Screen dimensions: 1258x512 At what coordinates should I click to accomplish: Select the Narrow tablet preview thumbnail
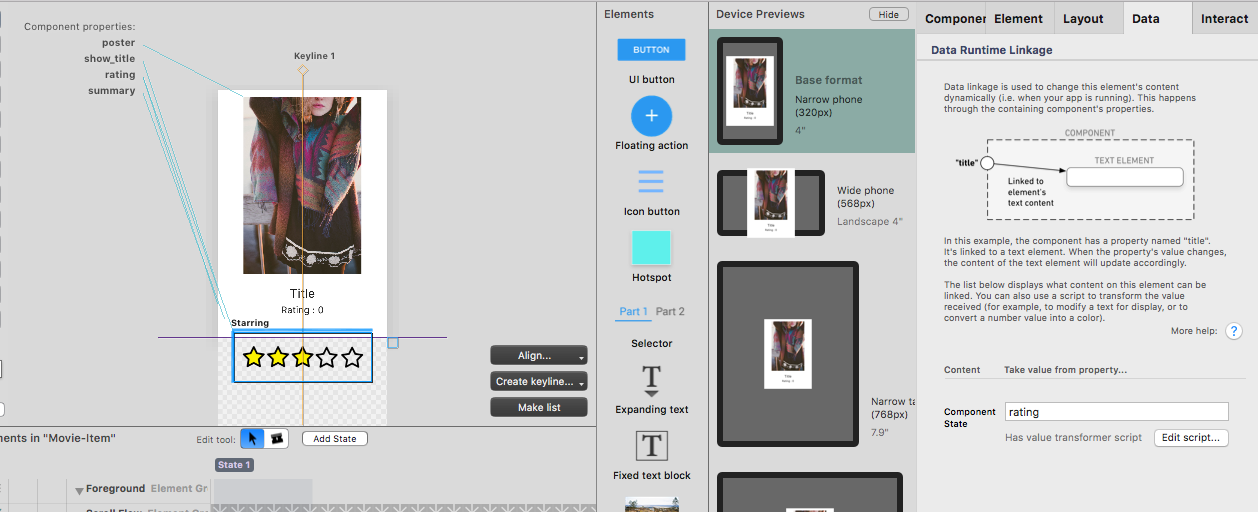coord(788,353)
